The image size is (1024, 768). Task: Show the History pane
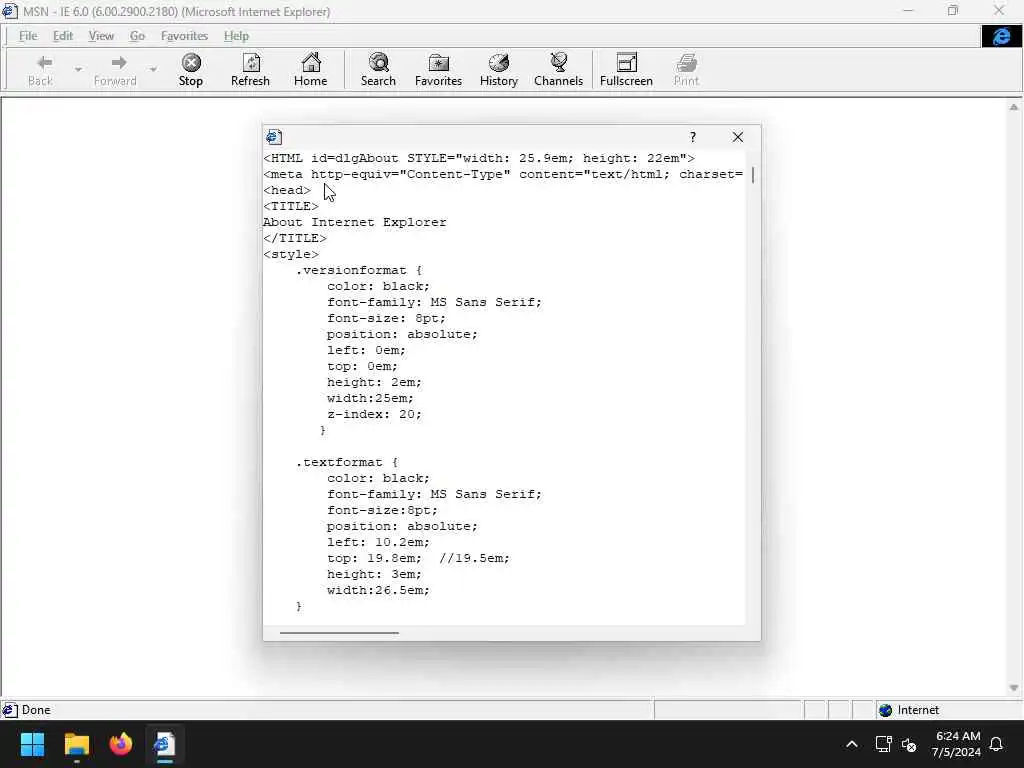coord(498,70)
